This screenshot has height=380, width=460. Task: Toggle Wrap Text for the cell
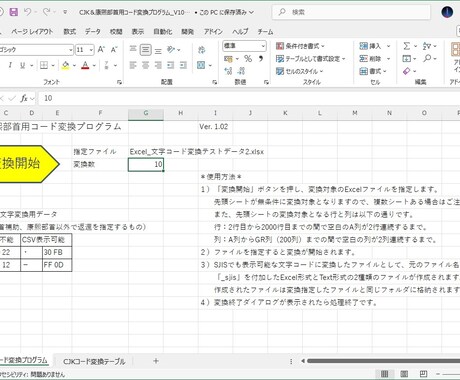[x=201, y=50]
